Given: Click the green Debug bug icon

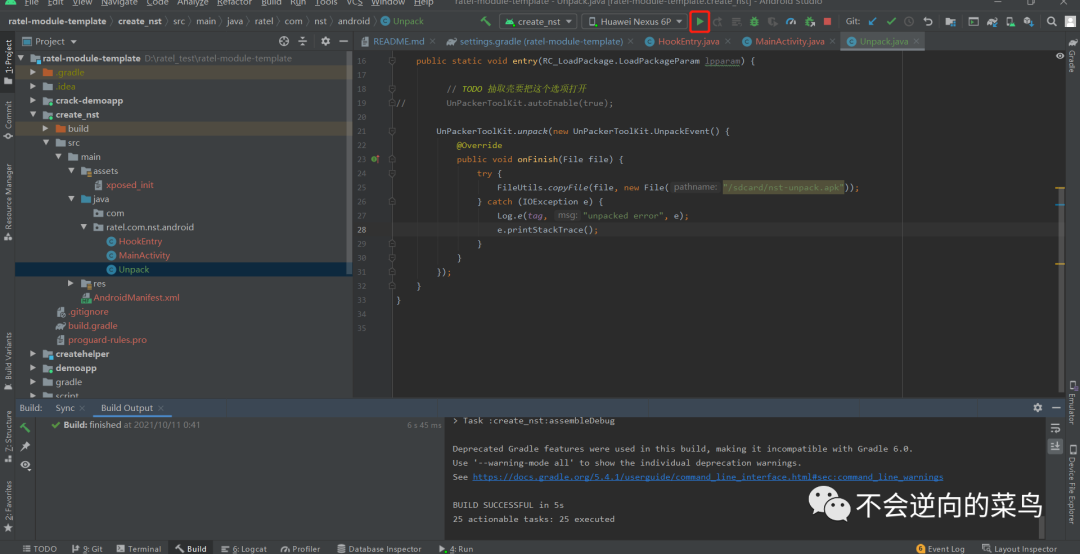Looking at the screenshot, I should [x=754, y=22].
